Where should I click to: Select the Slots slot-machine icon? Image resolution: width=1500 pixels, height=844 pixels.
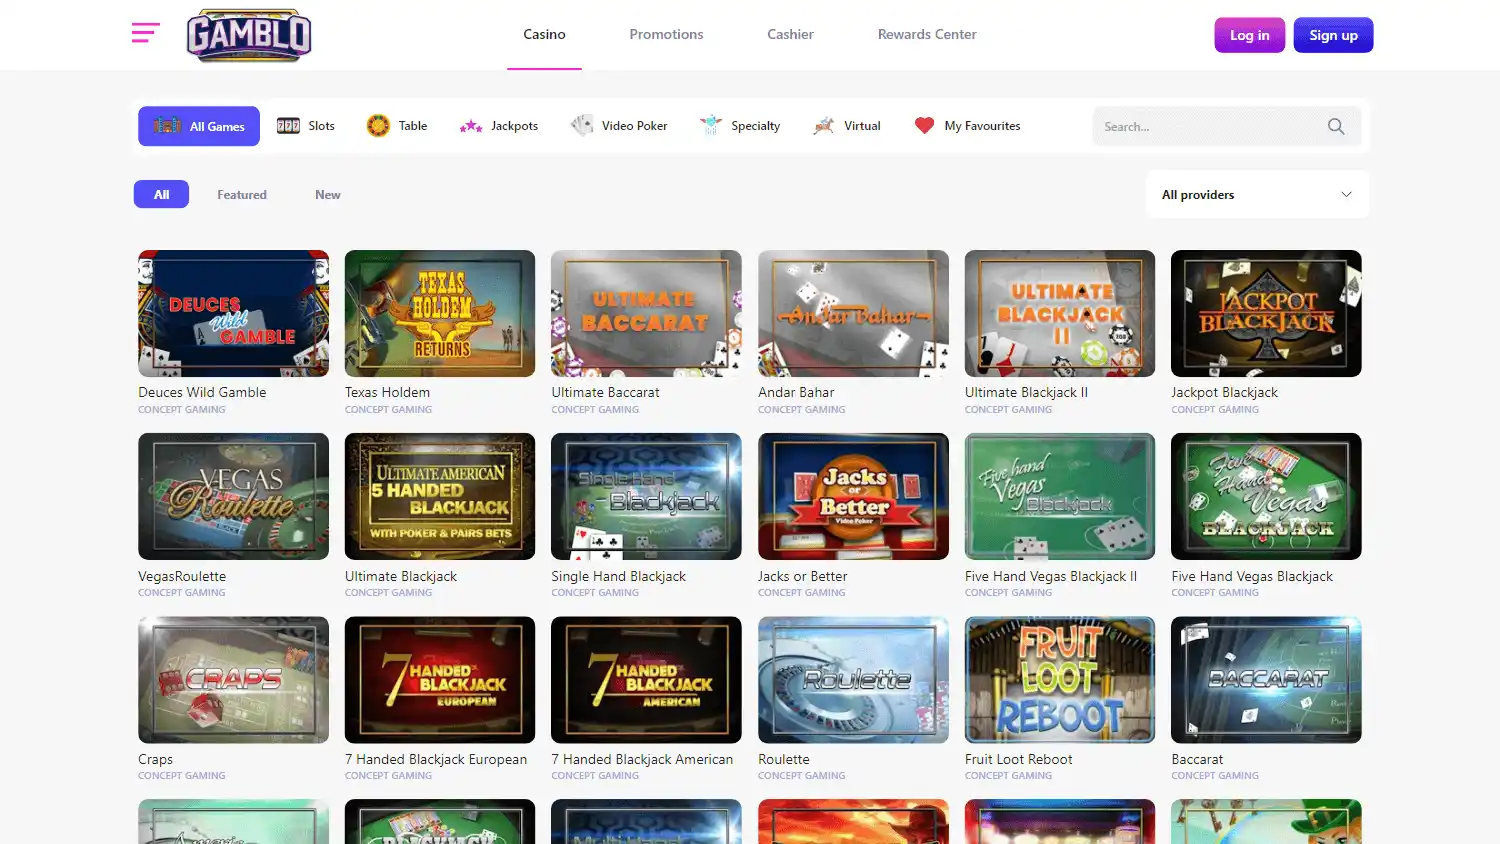(288, 126)
